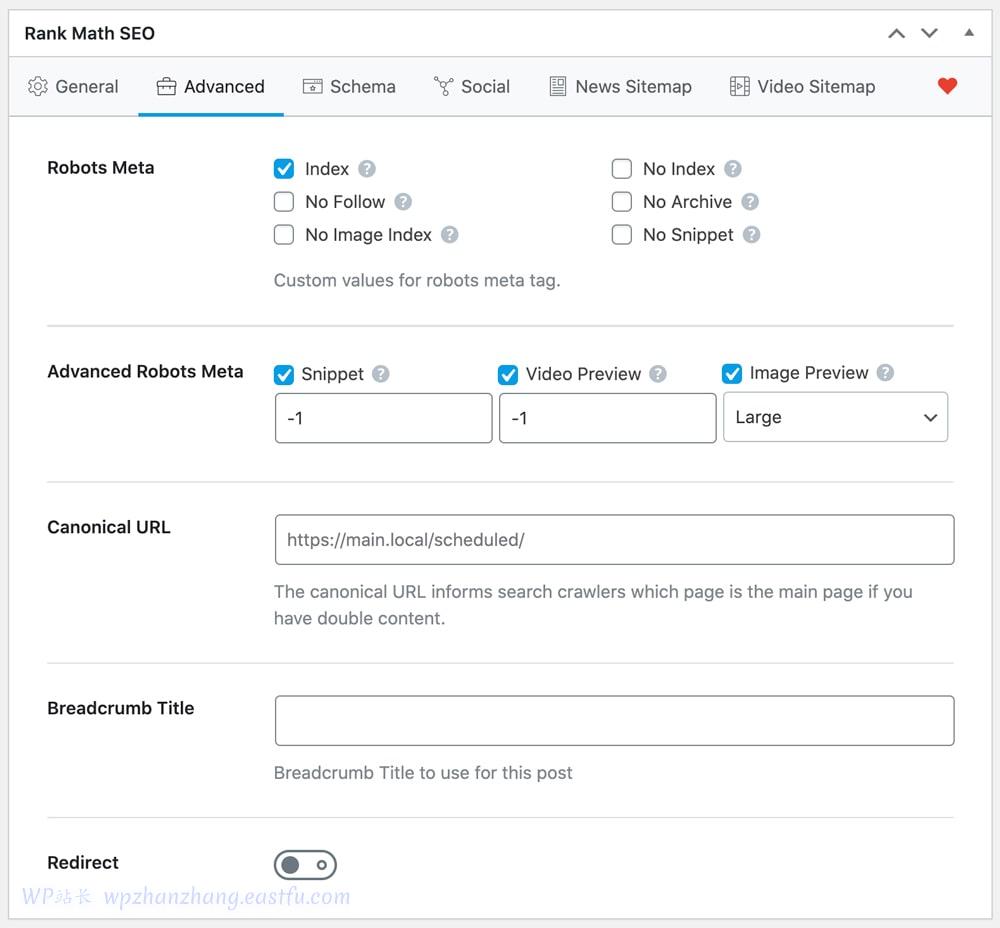Move Rank Math SEO panel down

pos(930,33)
